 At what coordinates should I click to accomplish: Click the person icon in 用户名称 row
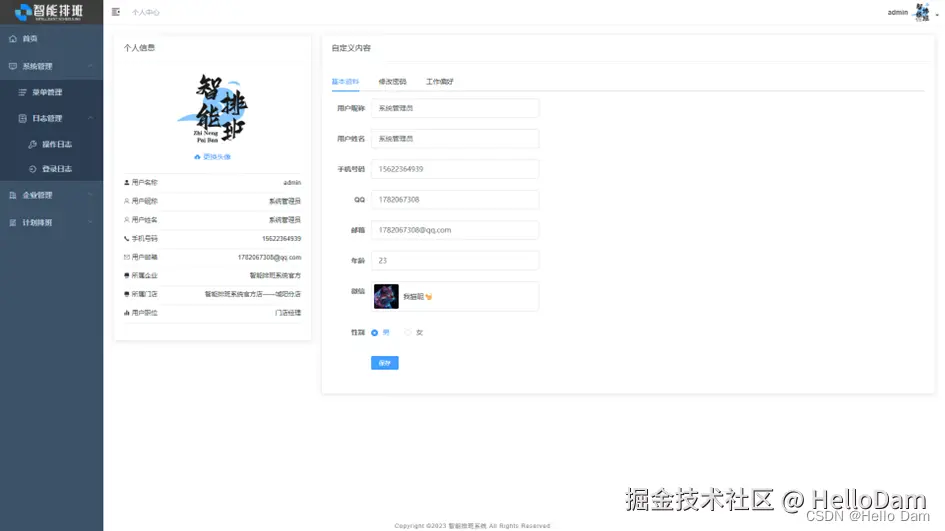click(x=127, y=183)
